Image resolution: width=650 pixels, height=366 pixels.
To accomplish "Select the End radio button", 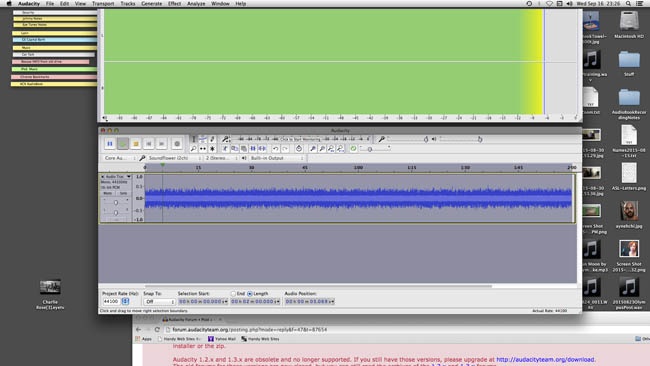I will coord(233,293).
